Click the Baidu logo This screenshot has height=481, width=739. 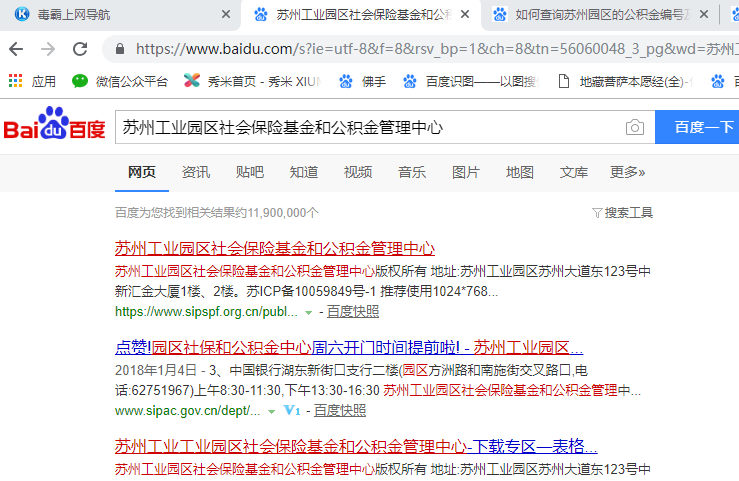coord(54,123)
